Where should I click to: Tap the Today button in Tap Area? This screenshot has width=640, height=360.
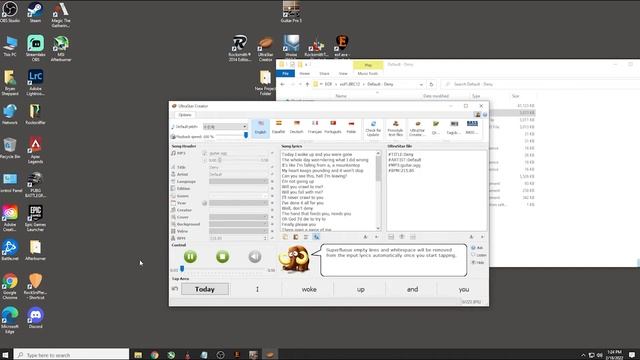[205, 289]
